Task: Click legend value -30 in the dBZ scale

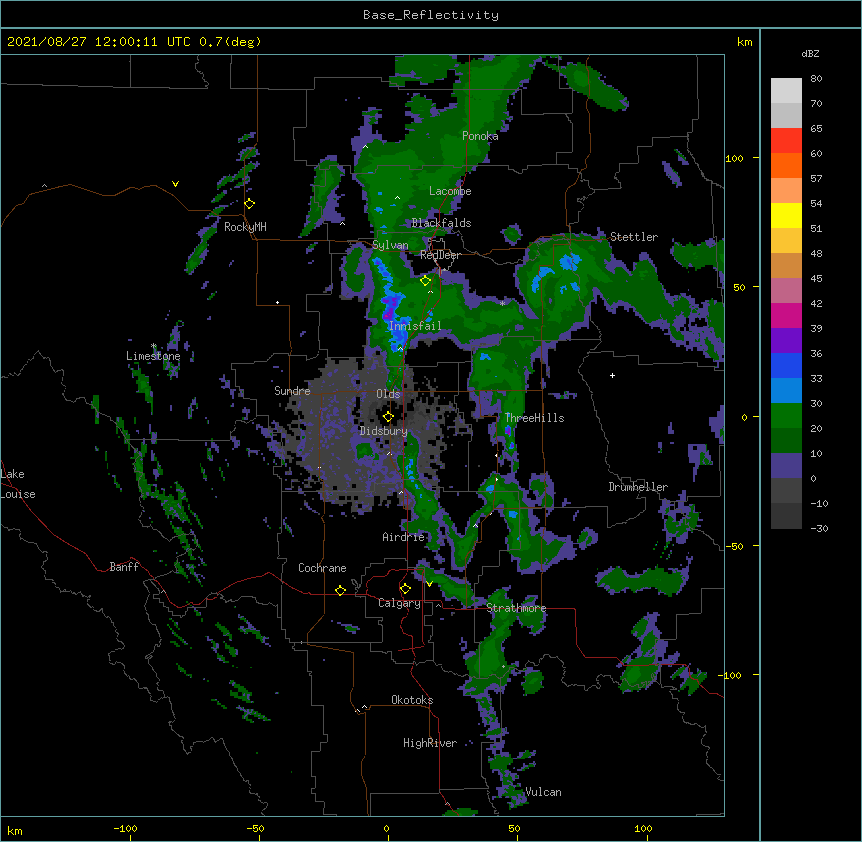Action: (819, 528)
